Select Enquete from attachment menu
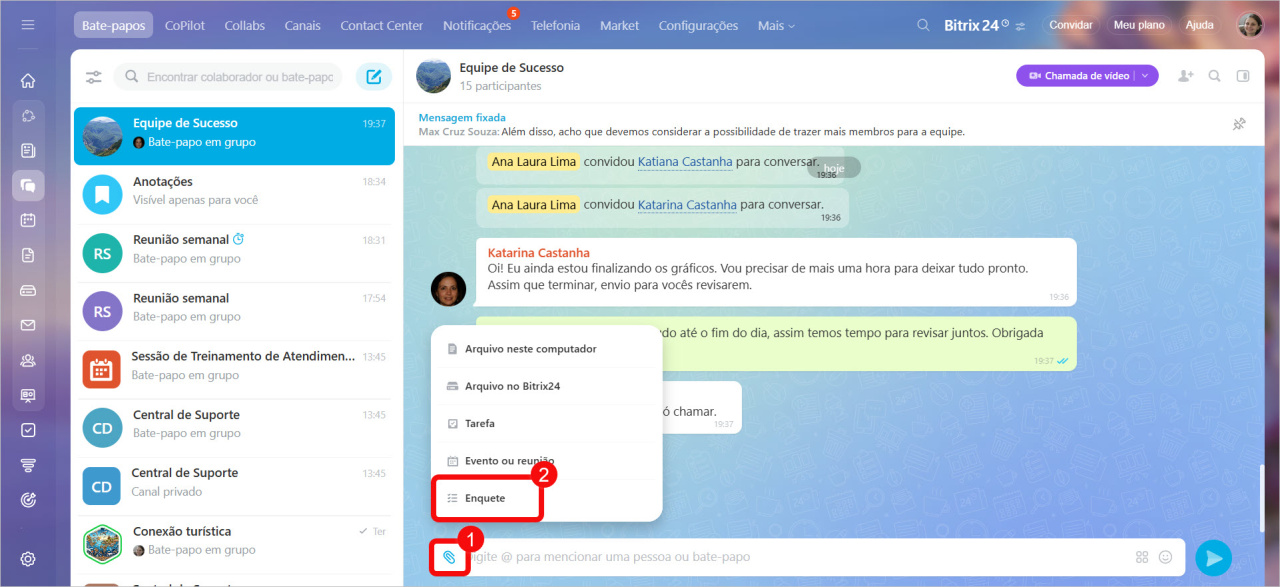Viewport: 1280px width, 587px height. click(485, 498)
